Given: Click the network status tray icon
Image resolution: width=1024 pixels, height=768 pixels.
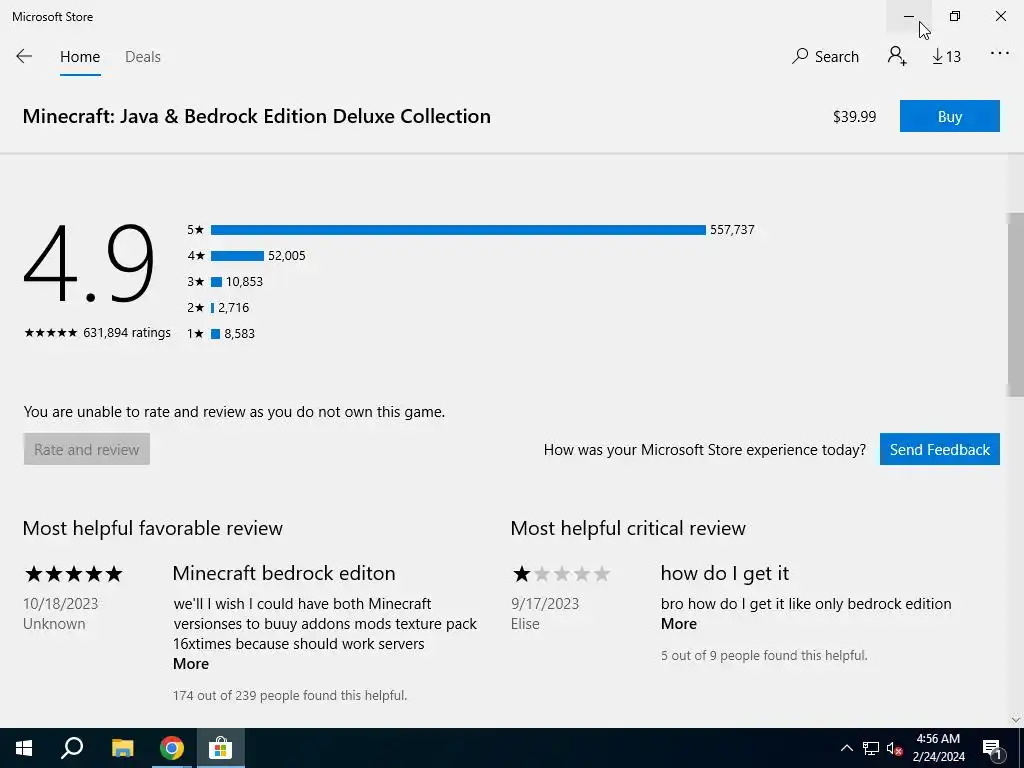Looking at the screenshot, I should (x=871, y=748).
